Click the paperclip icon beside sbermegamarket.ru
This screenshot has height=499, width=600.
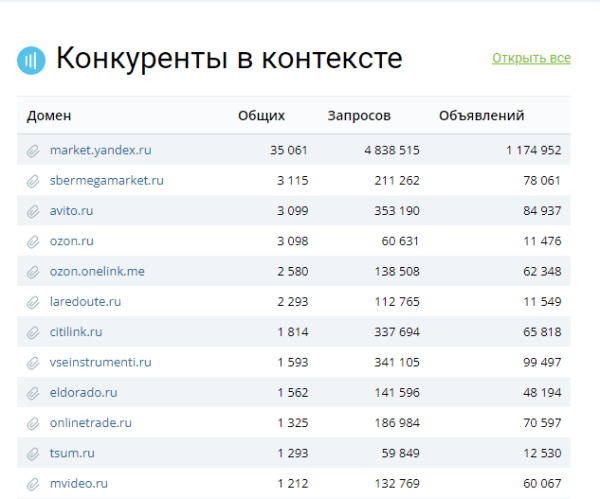pos(33,181)
